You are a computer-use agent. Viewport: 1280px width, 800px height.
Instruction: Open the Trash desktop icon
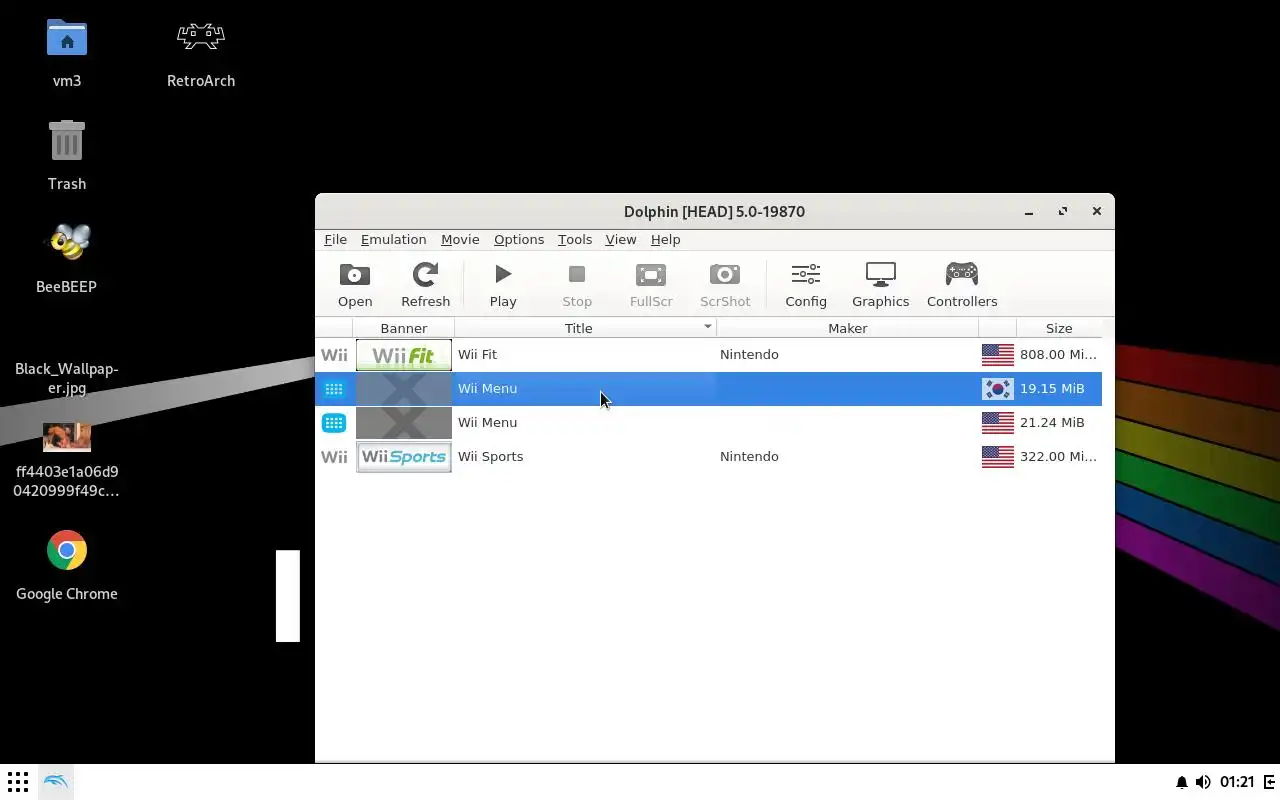67,141
